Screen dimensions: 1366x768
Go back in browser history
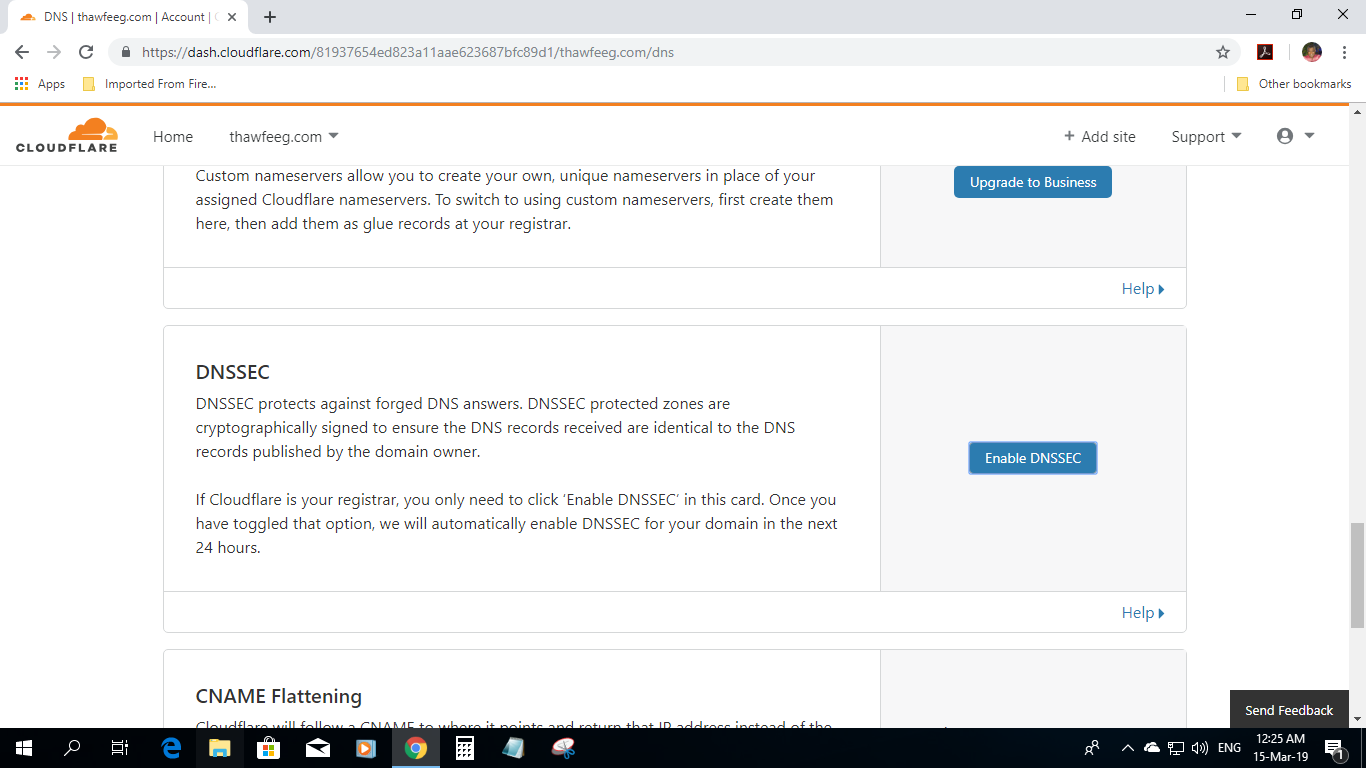coord(22,52)
